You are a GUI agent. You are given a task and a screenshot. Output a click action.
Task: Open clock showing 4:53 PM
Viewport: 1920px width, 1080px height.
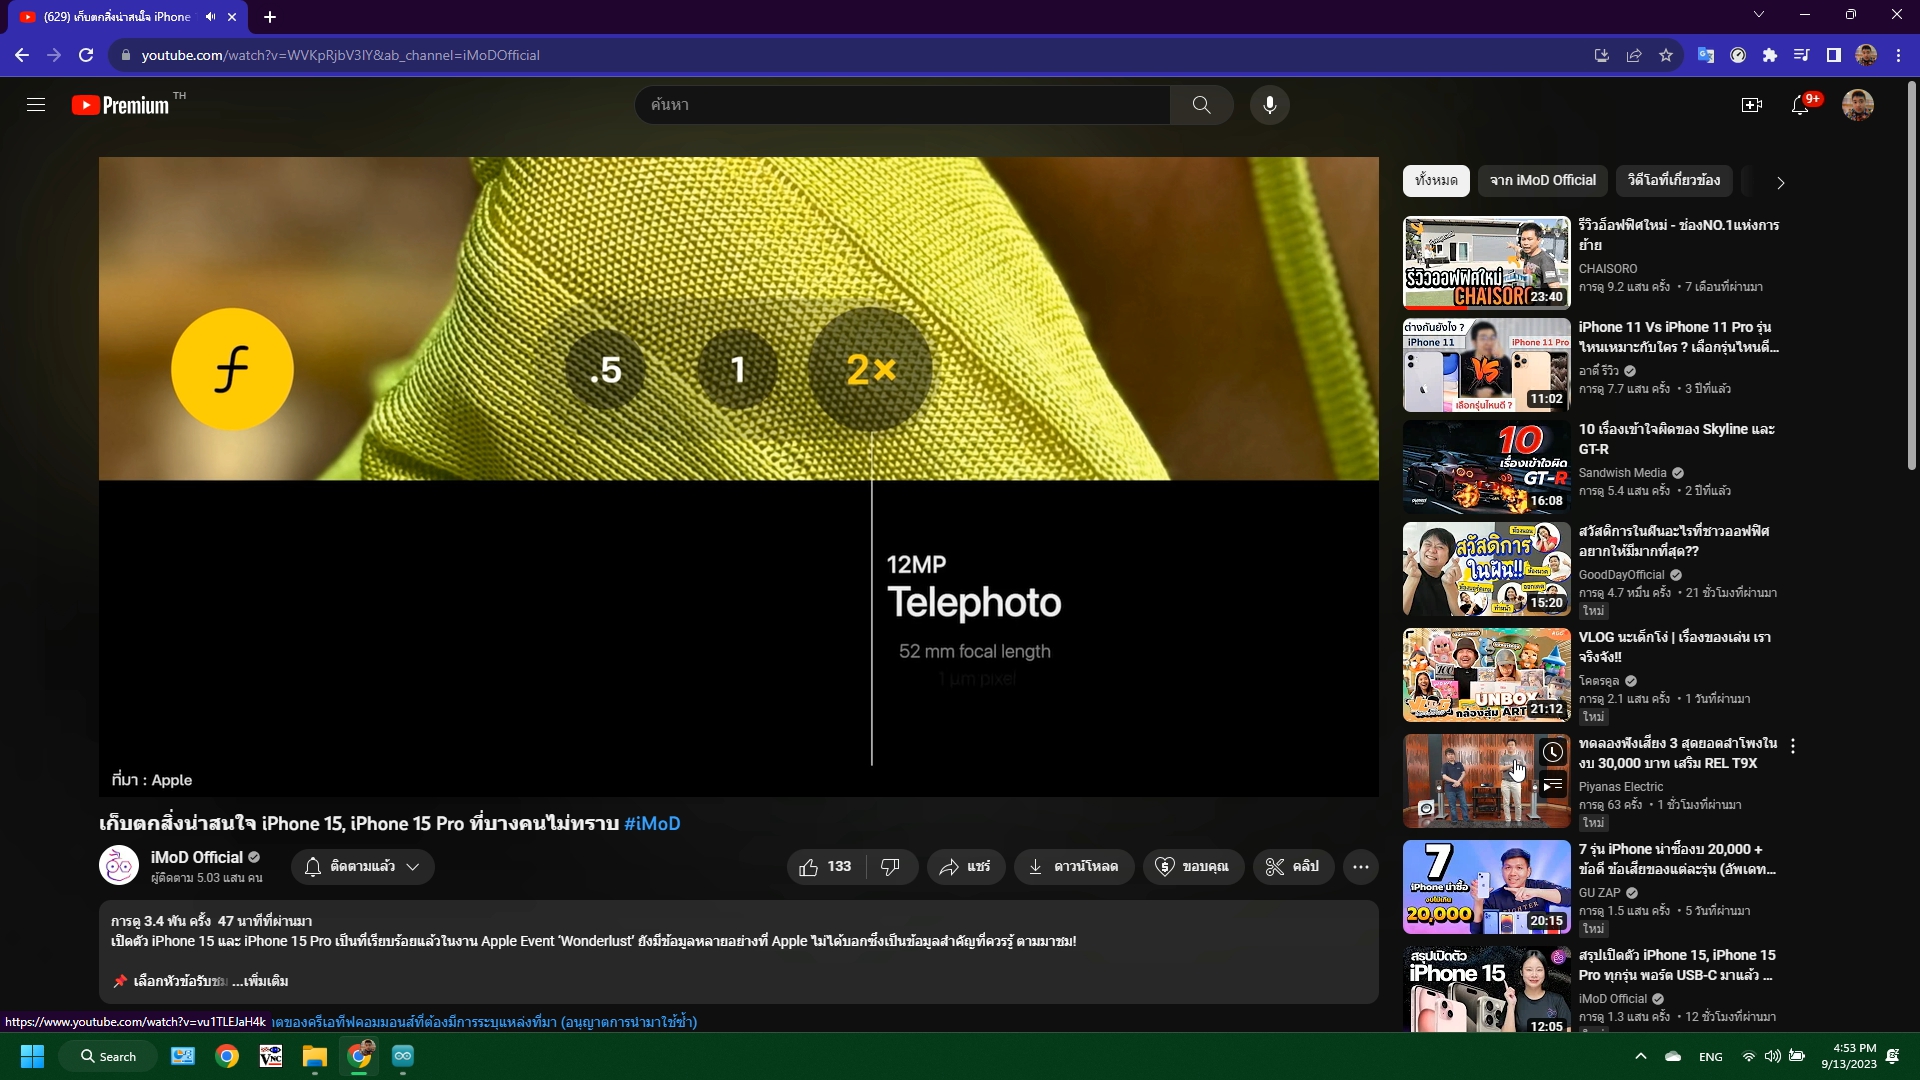coord(1848,1056)
